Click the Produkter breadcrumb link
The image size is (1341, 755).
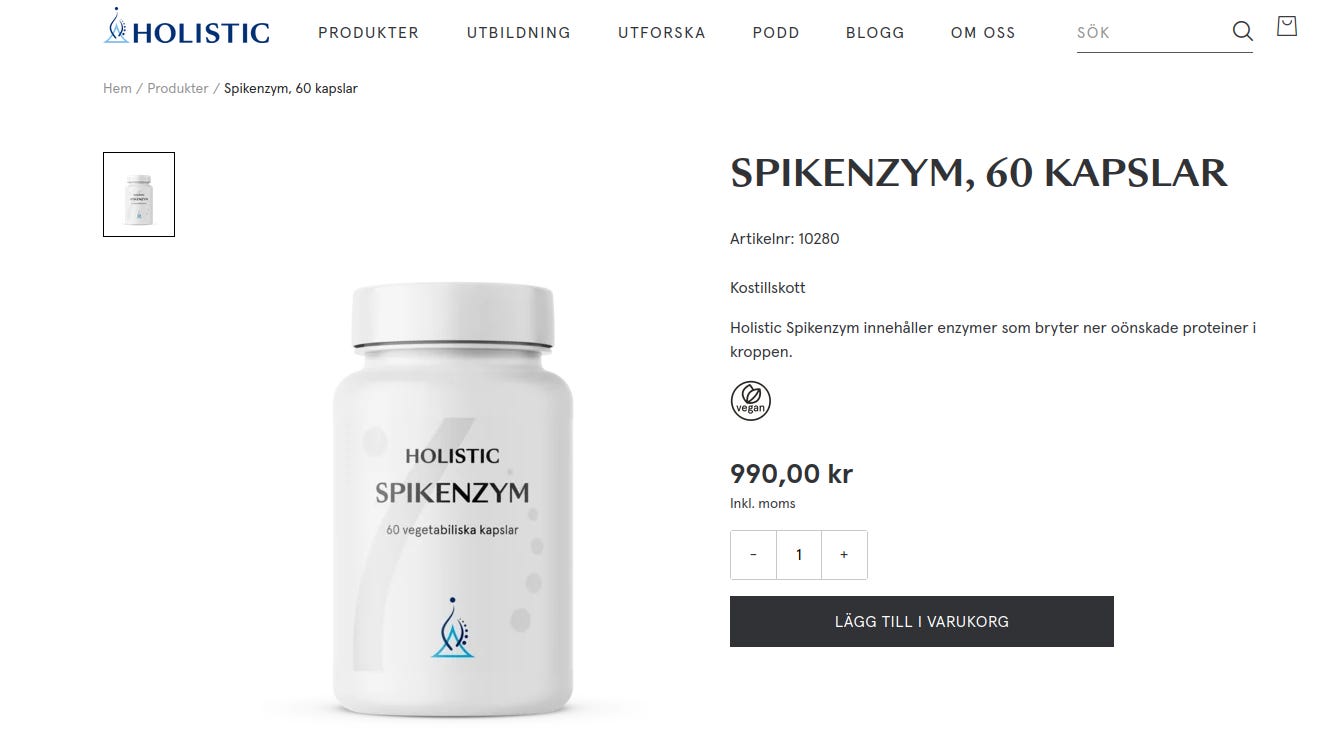178,88
